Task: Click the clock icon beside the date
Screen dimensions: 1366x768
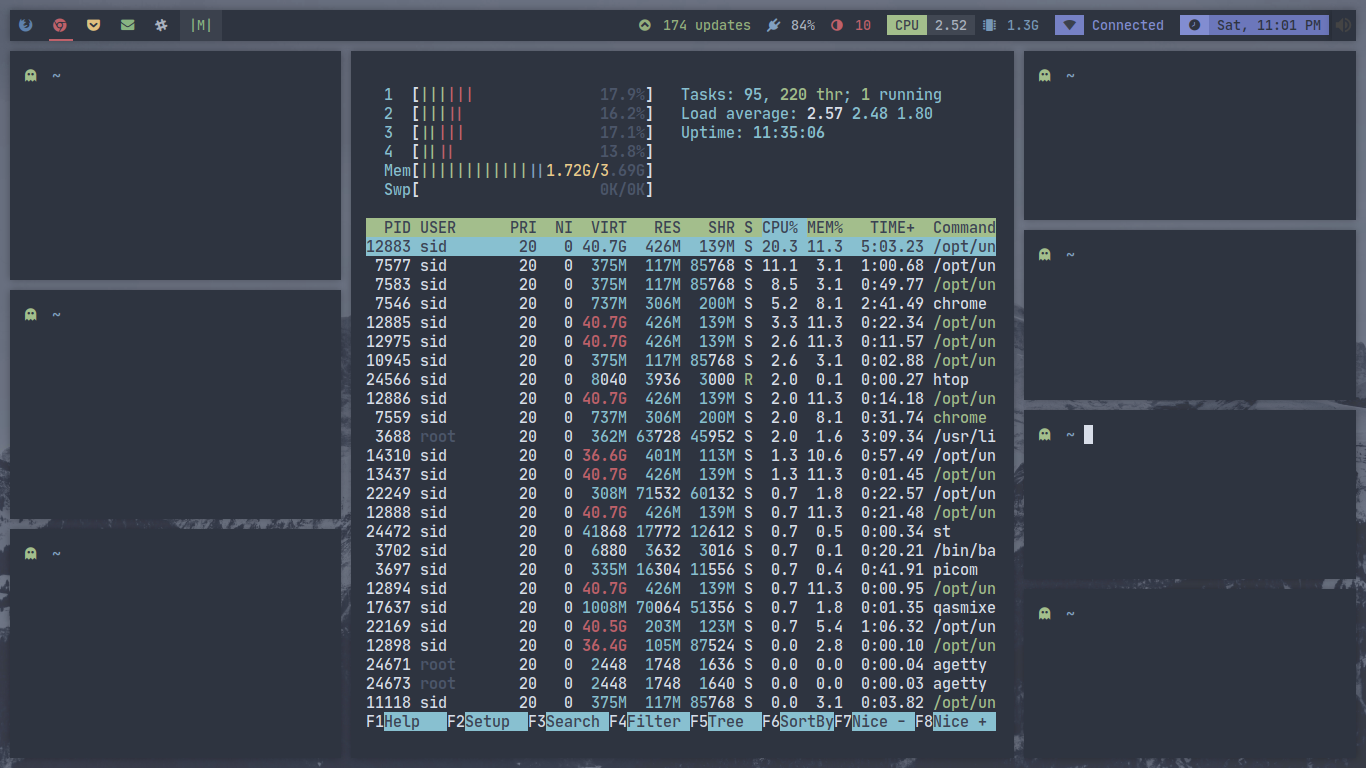Action: click(1194, 25)
